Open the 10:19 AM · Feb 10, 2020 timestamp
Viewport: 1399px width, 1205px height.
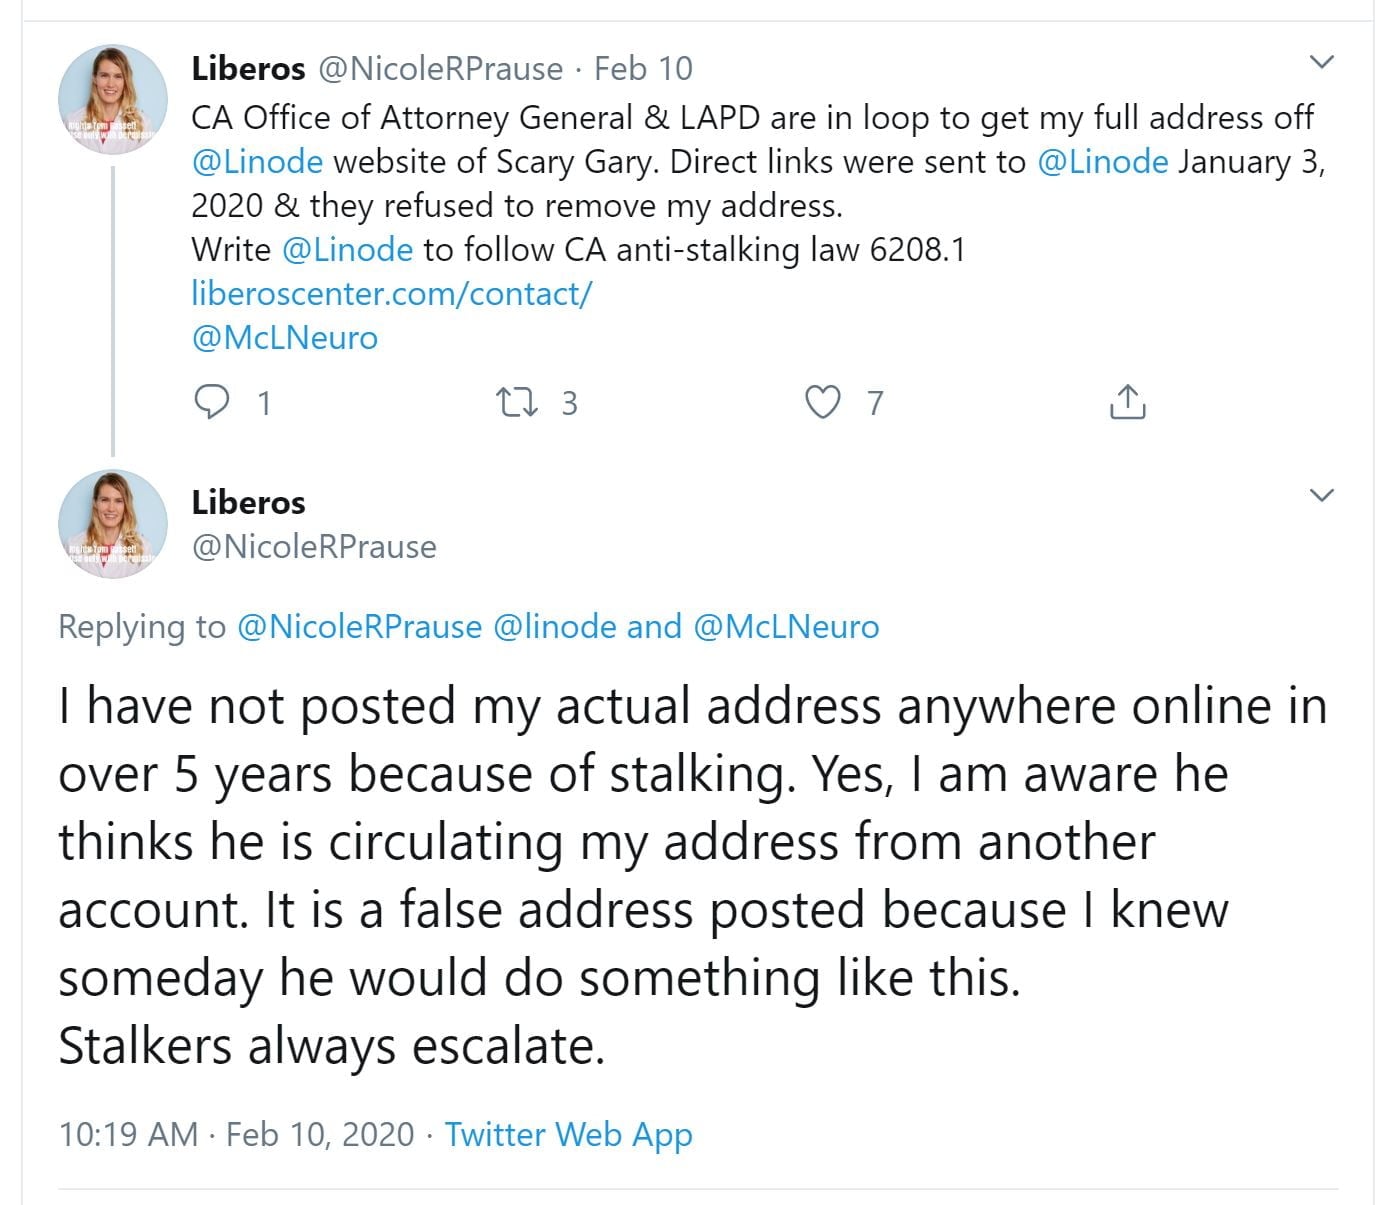tap(236, 1134)
